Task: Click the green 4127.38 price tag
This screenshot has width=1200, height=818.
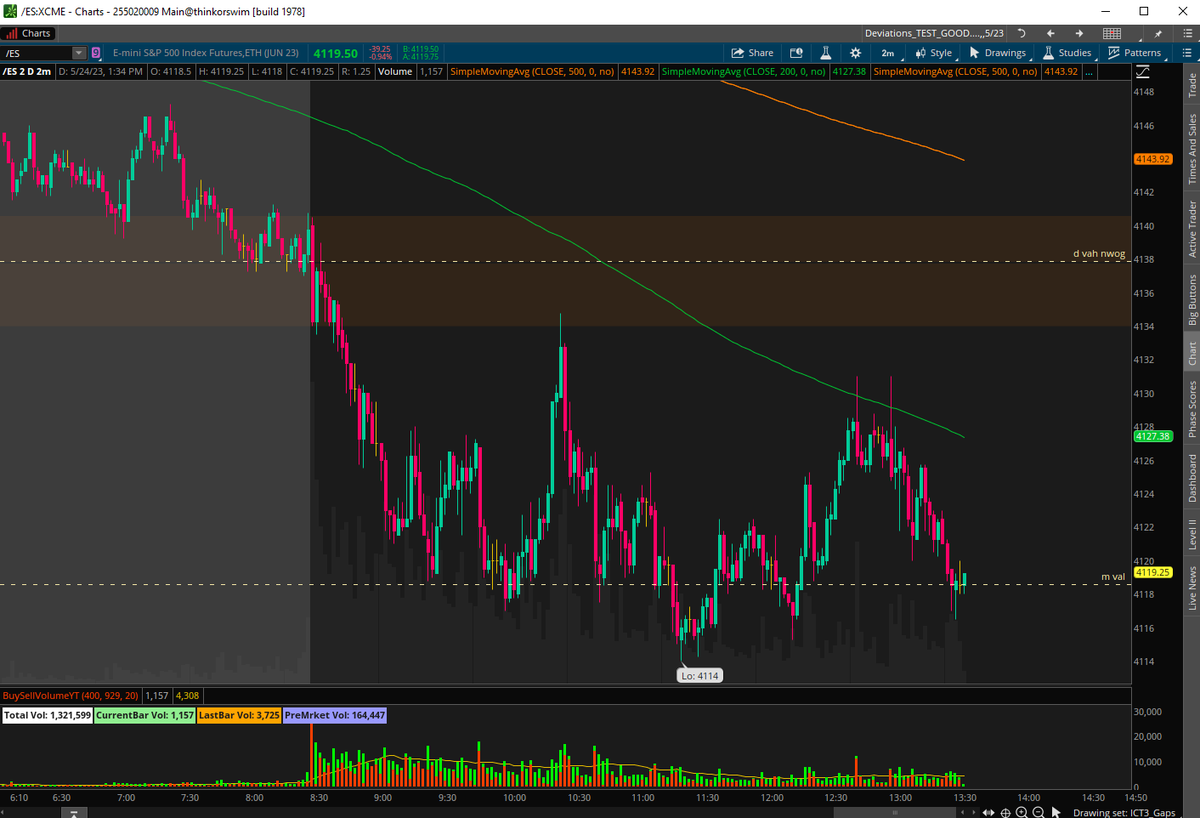Action: 1151,436
